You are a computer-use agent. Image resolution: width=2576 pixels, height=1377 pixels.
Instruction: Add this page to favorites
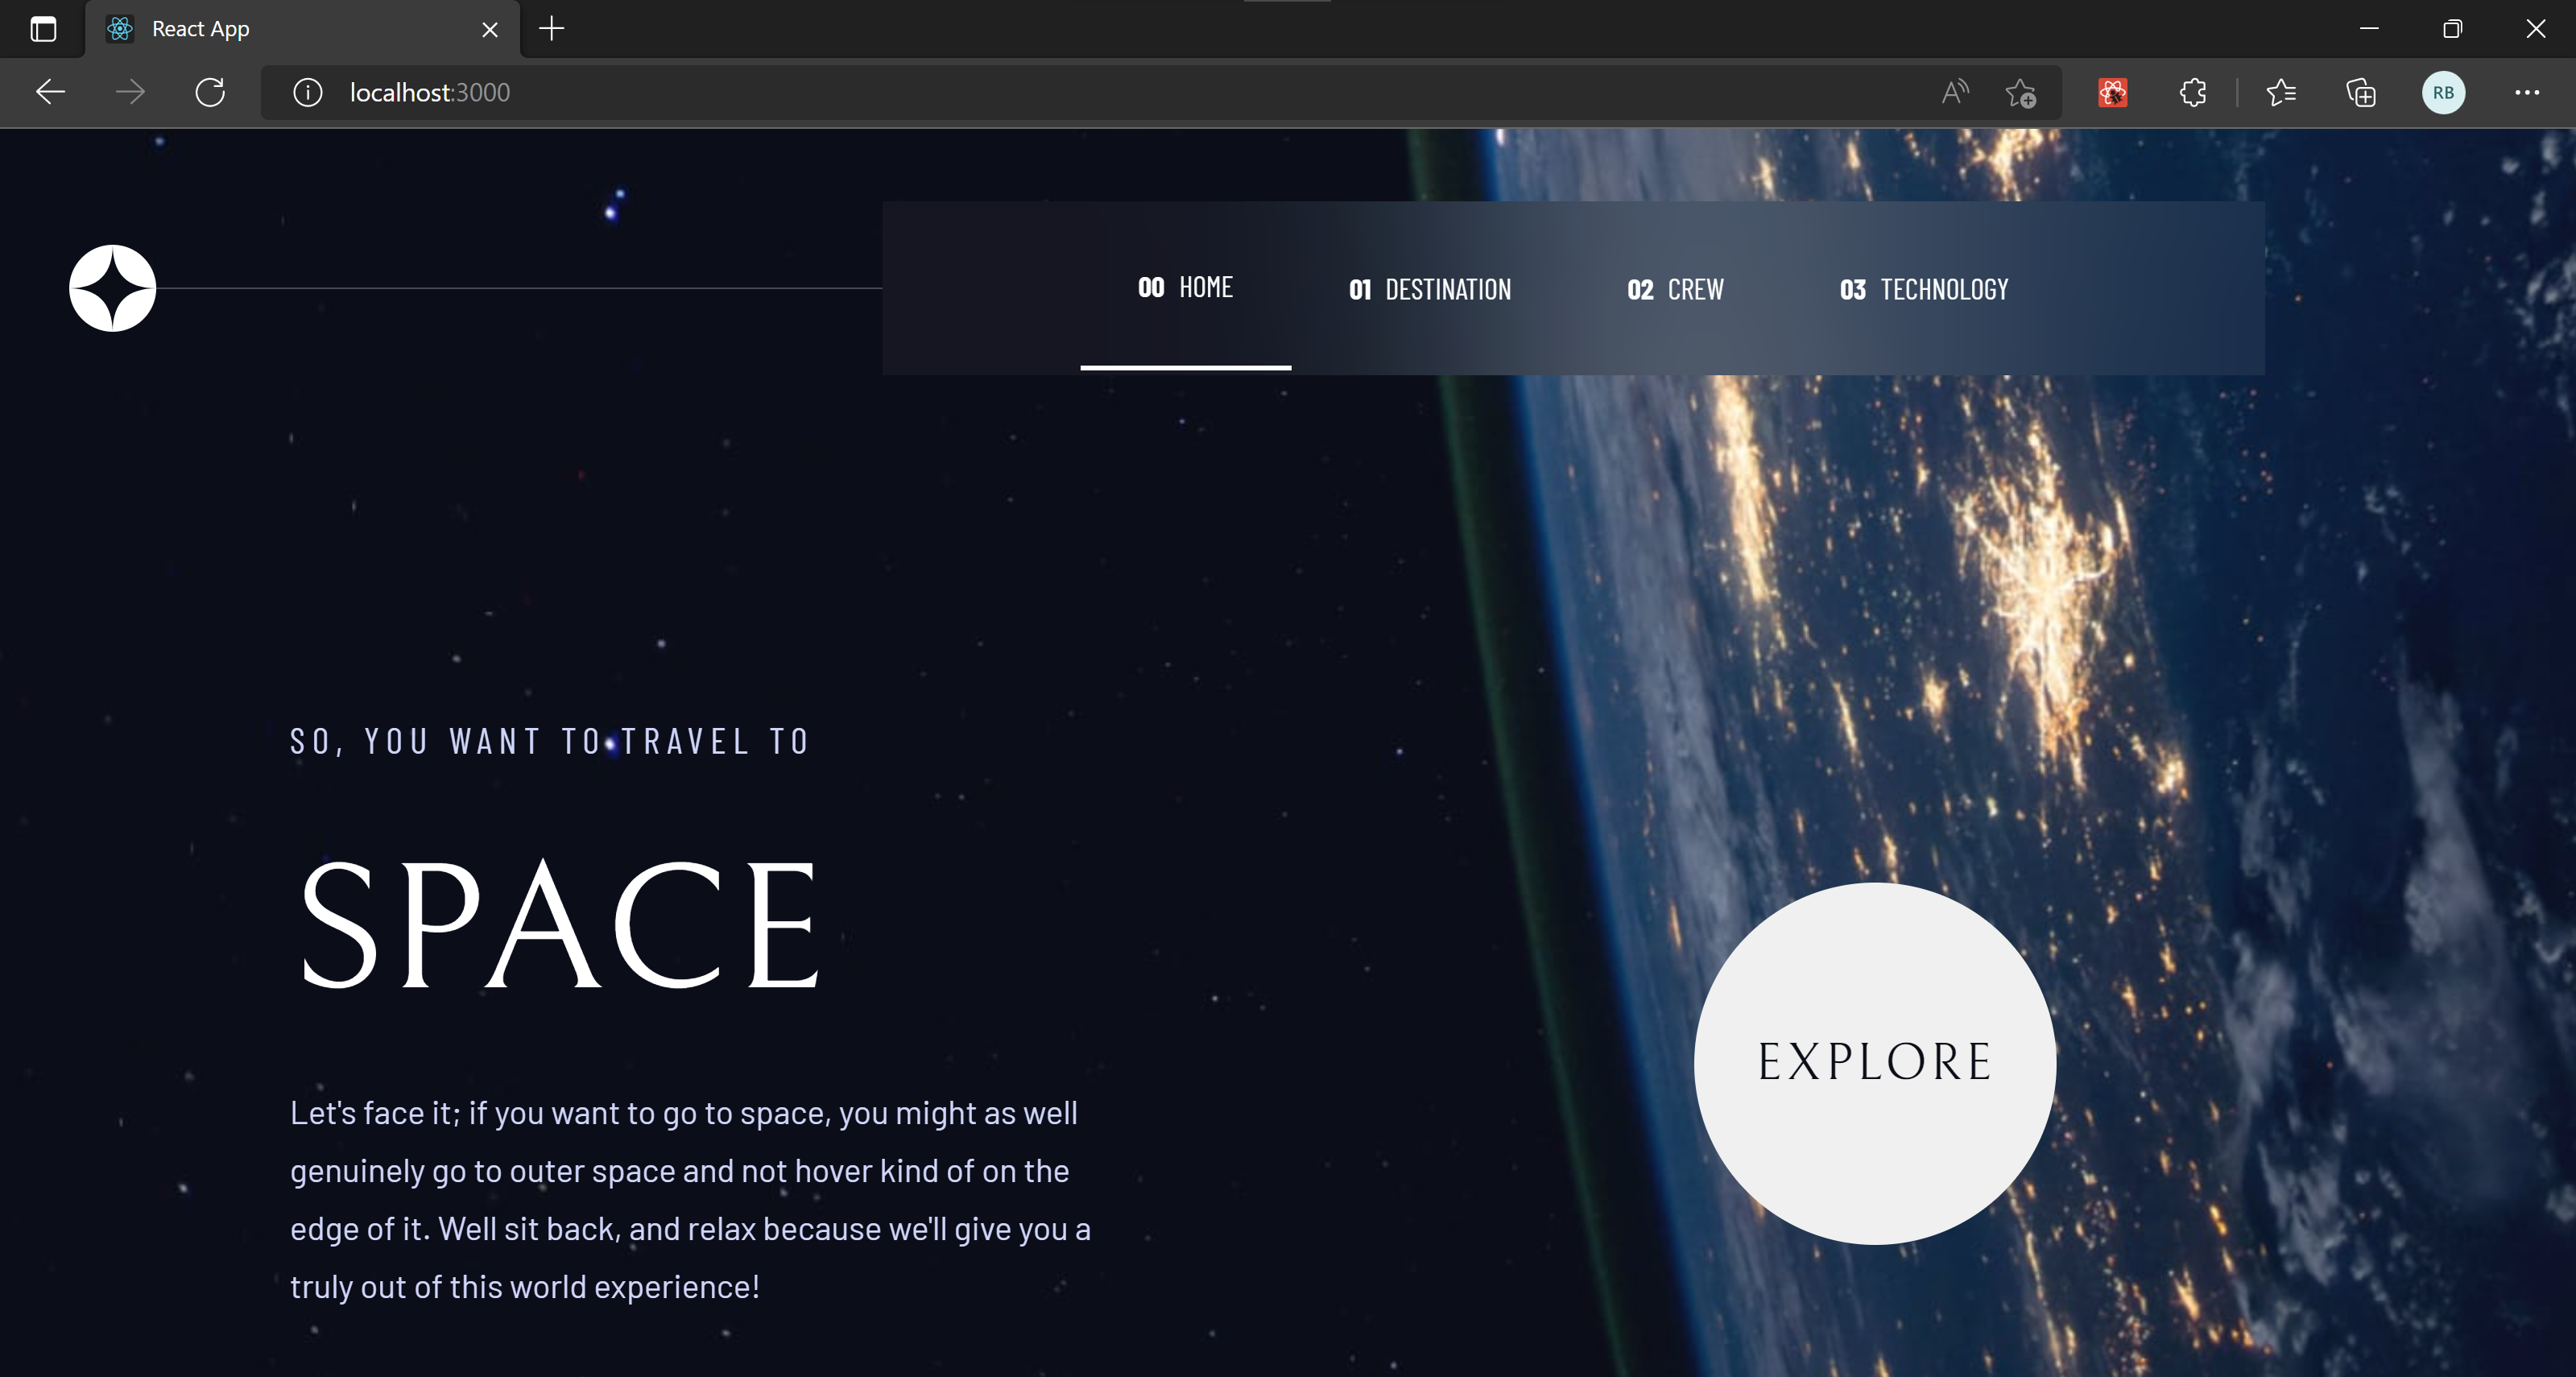point(2020,92)
